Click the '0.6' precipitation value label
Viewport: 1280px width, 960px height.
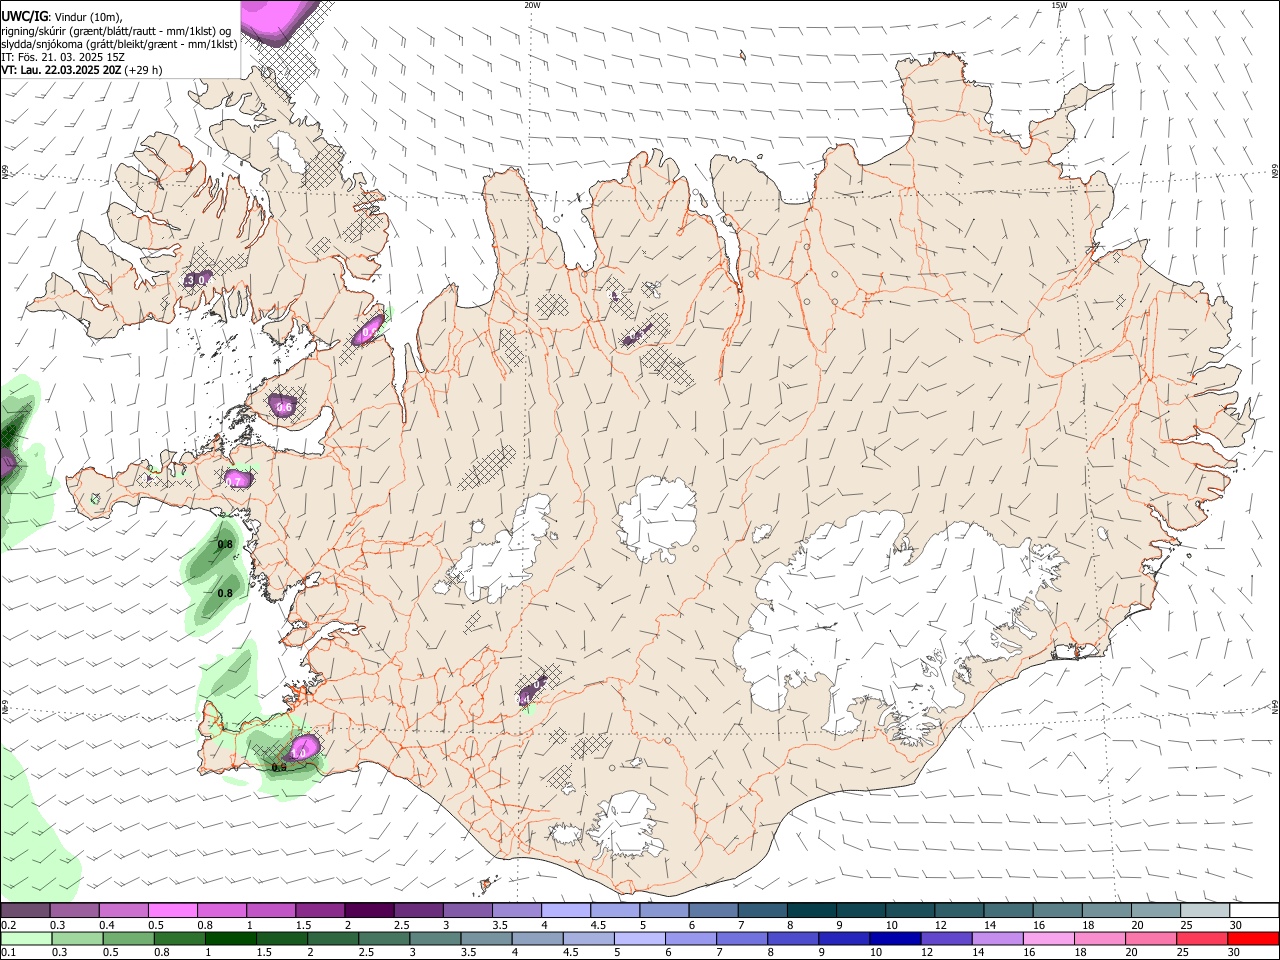tap(284, 407)
